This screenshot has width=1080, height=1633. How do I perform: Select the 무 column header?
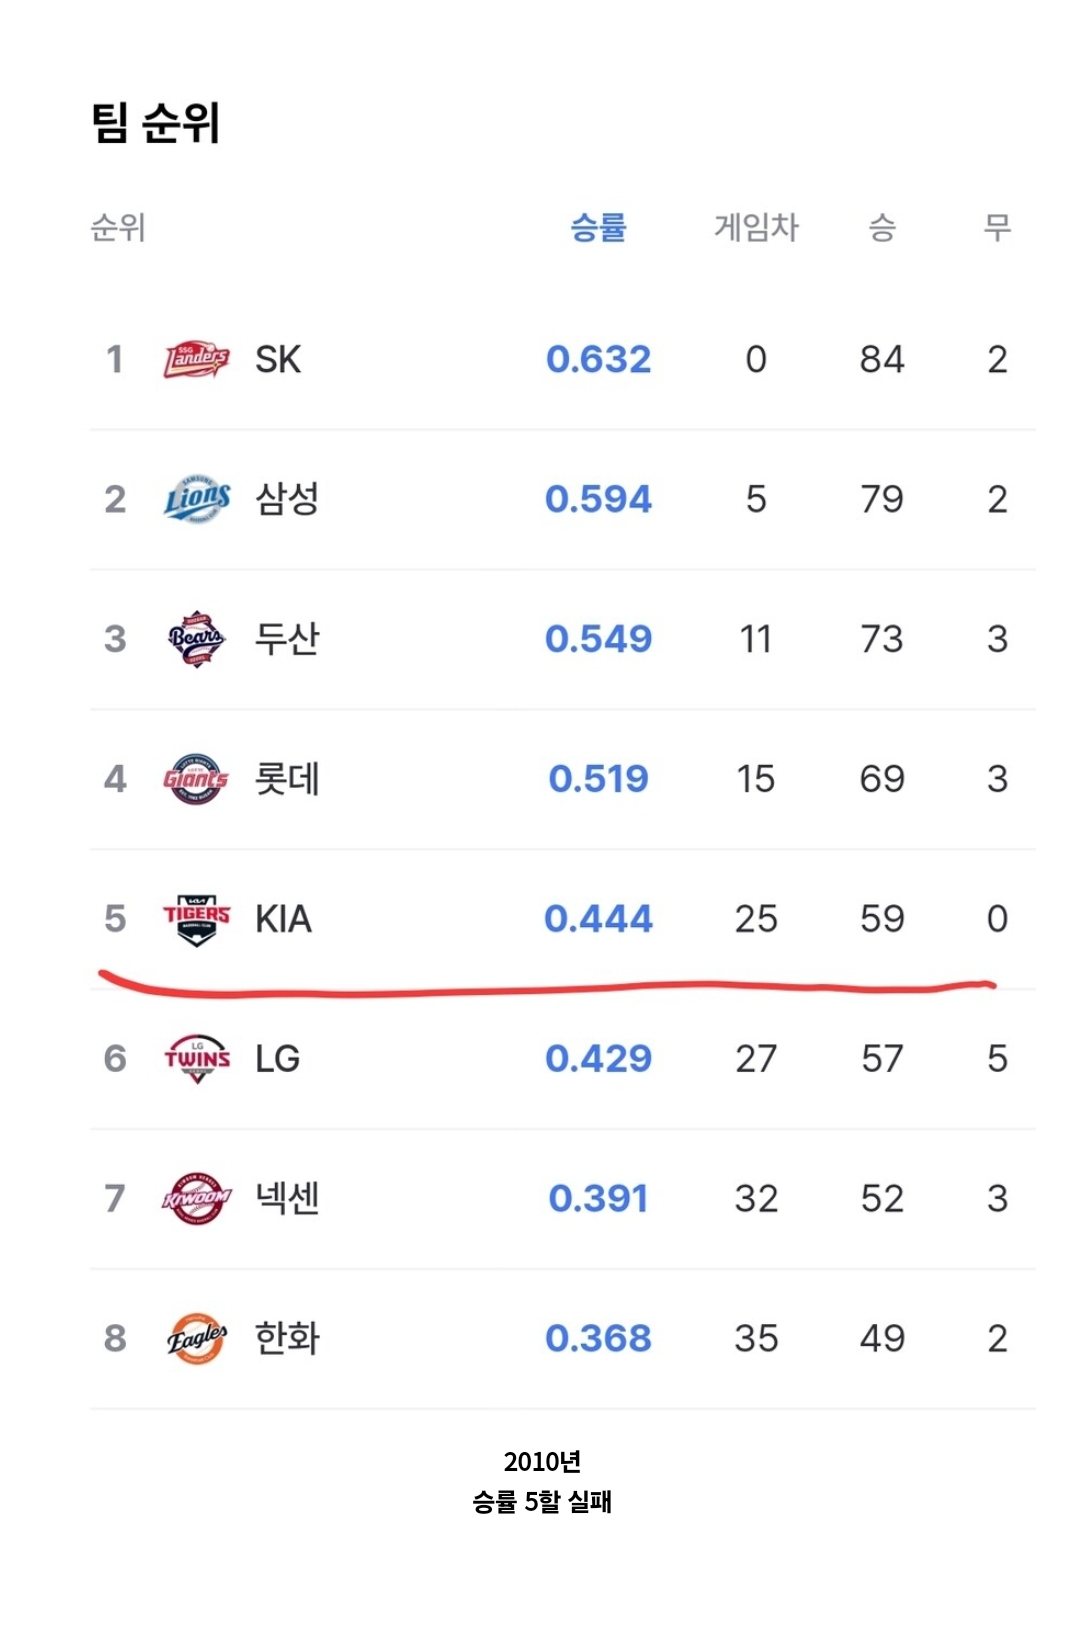tap(997, 228)
